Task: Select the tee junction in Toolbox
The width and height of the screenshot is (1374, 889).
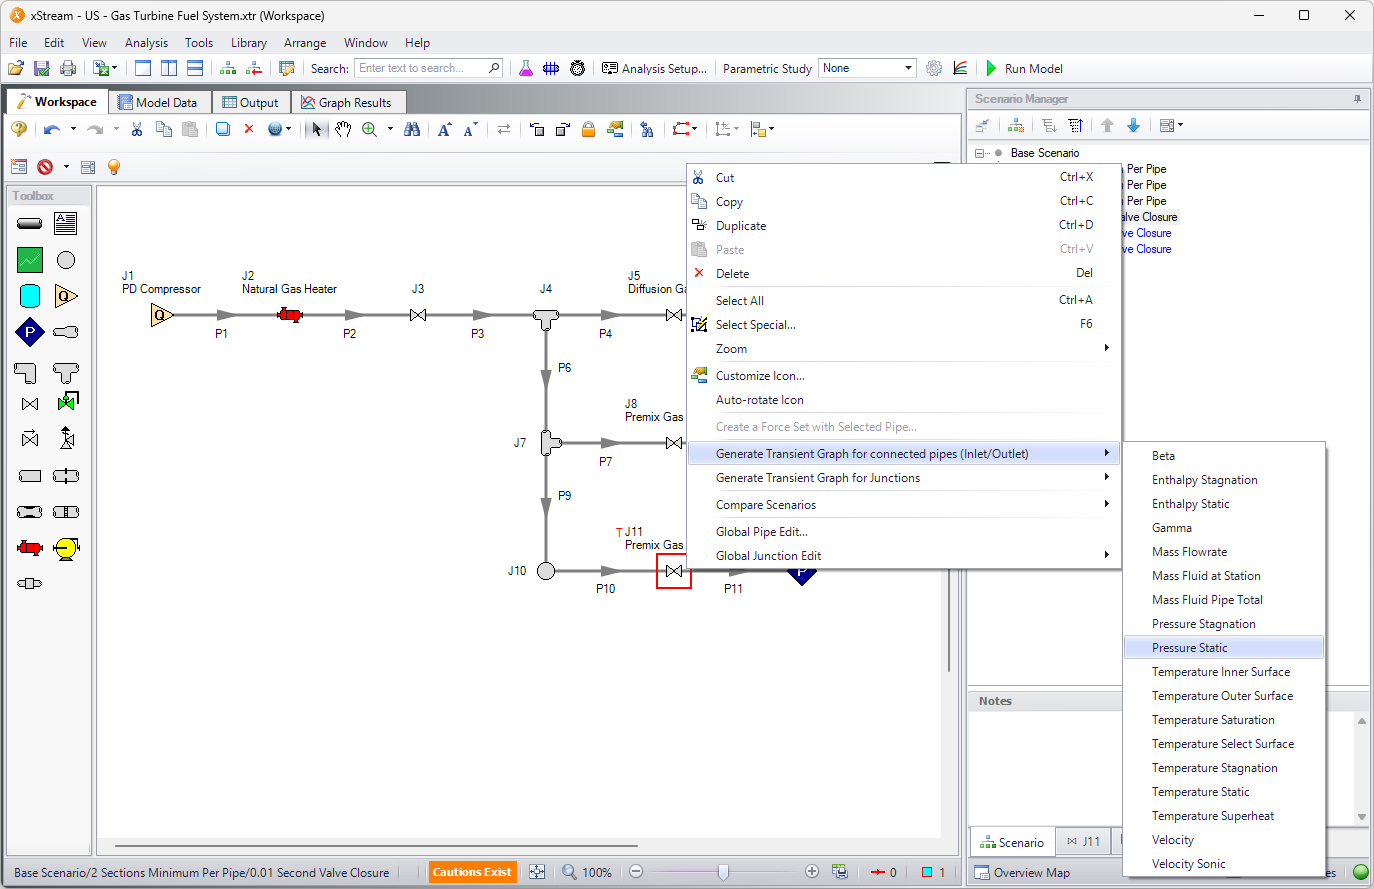Action: pyautogui.click(x=66, y=372)
